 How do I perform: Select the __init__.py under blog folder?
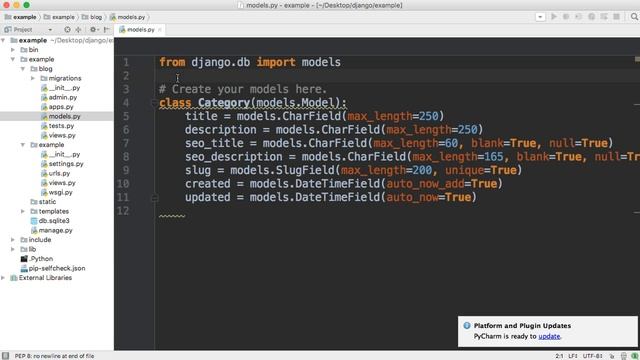(60, 88)
